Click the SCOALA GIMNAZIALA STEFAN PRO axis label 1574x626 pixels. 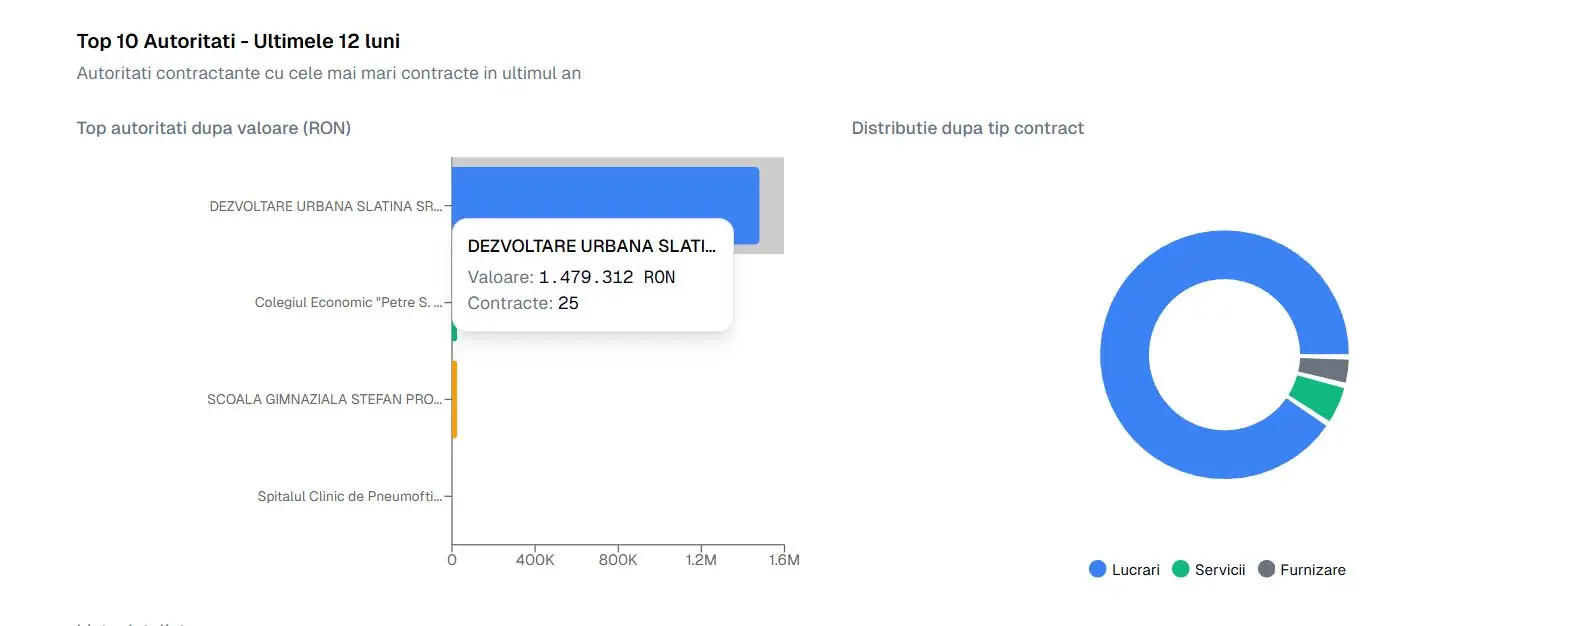click(x=324, y=399)
